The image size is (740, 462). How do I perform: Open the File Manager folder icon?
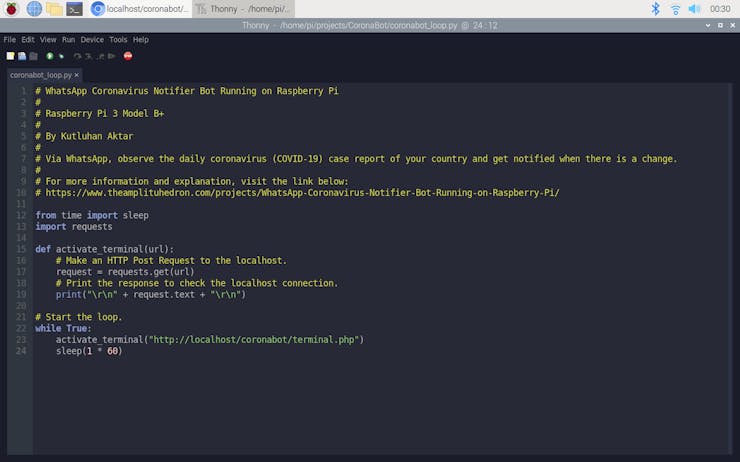pyautogui.click(x=54, y=8)
